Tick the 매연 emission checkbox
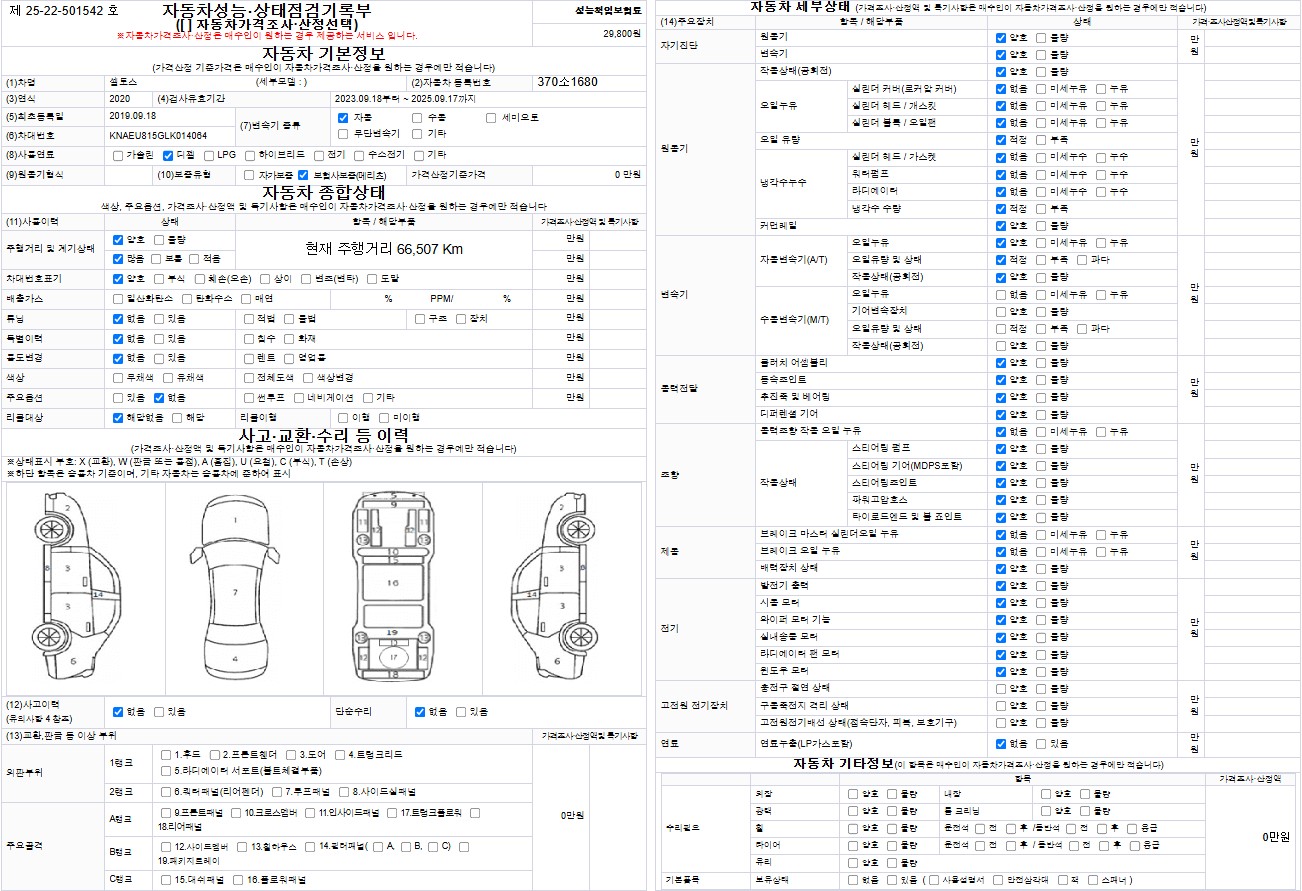This screenshot has width=1302, height=891. [x=248, y=298]
